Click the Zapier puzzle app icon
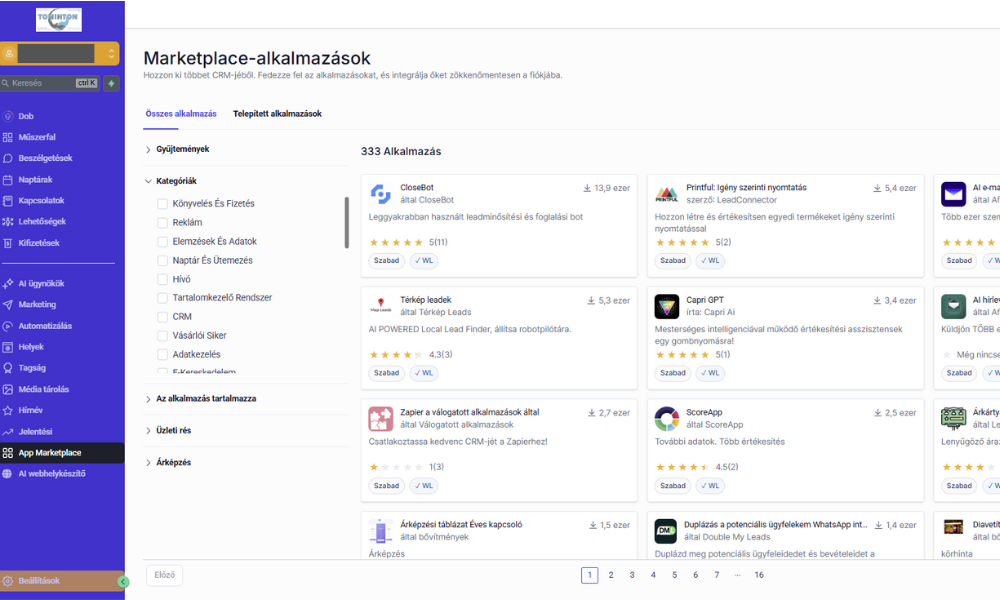1000x600 pixels. (380, 418)
